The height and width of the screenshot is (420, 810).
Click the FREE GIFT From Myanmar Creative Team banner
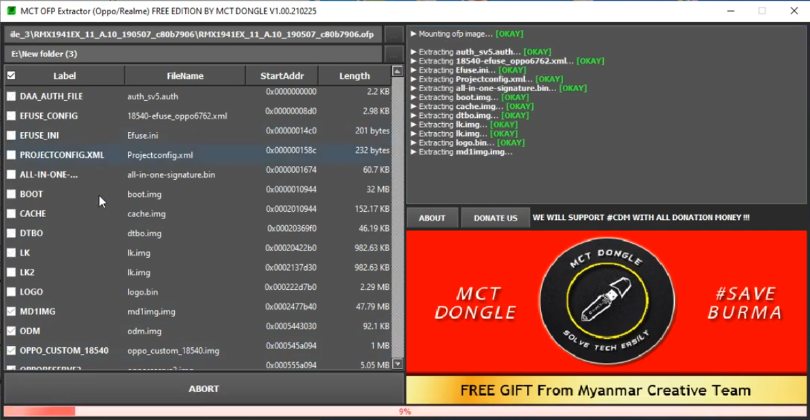click(606, 390)
